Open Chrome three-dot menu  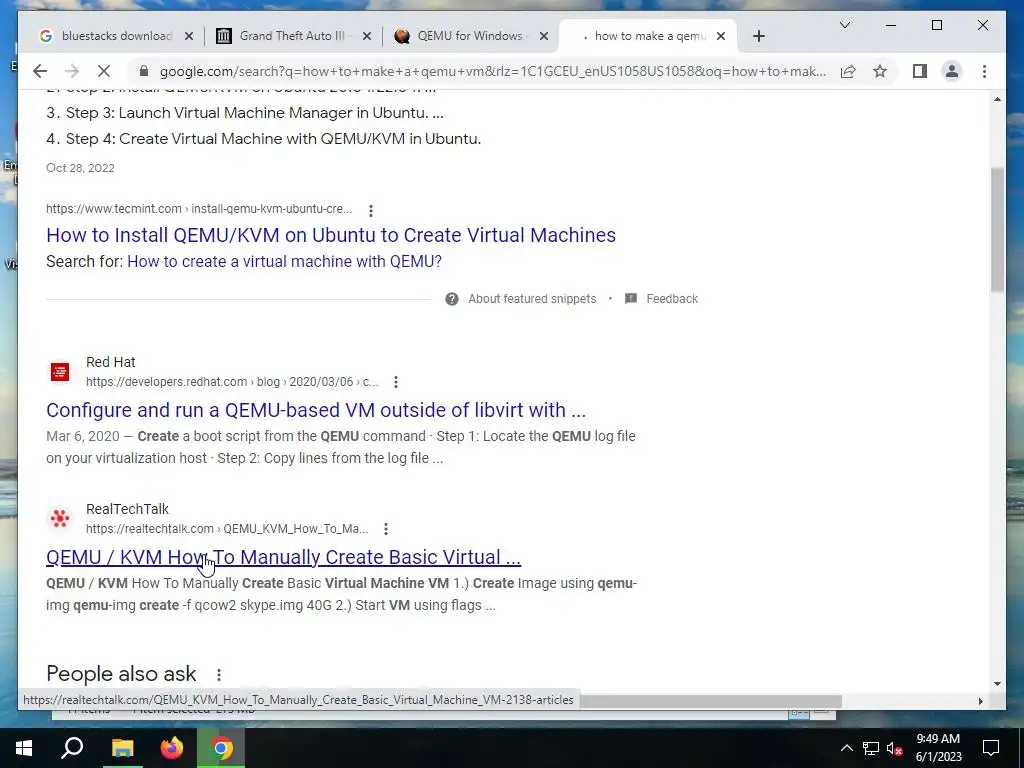tap(984, 71)
